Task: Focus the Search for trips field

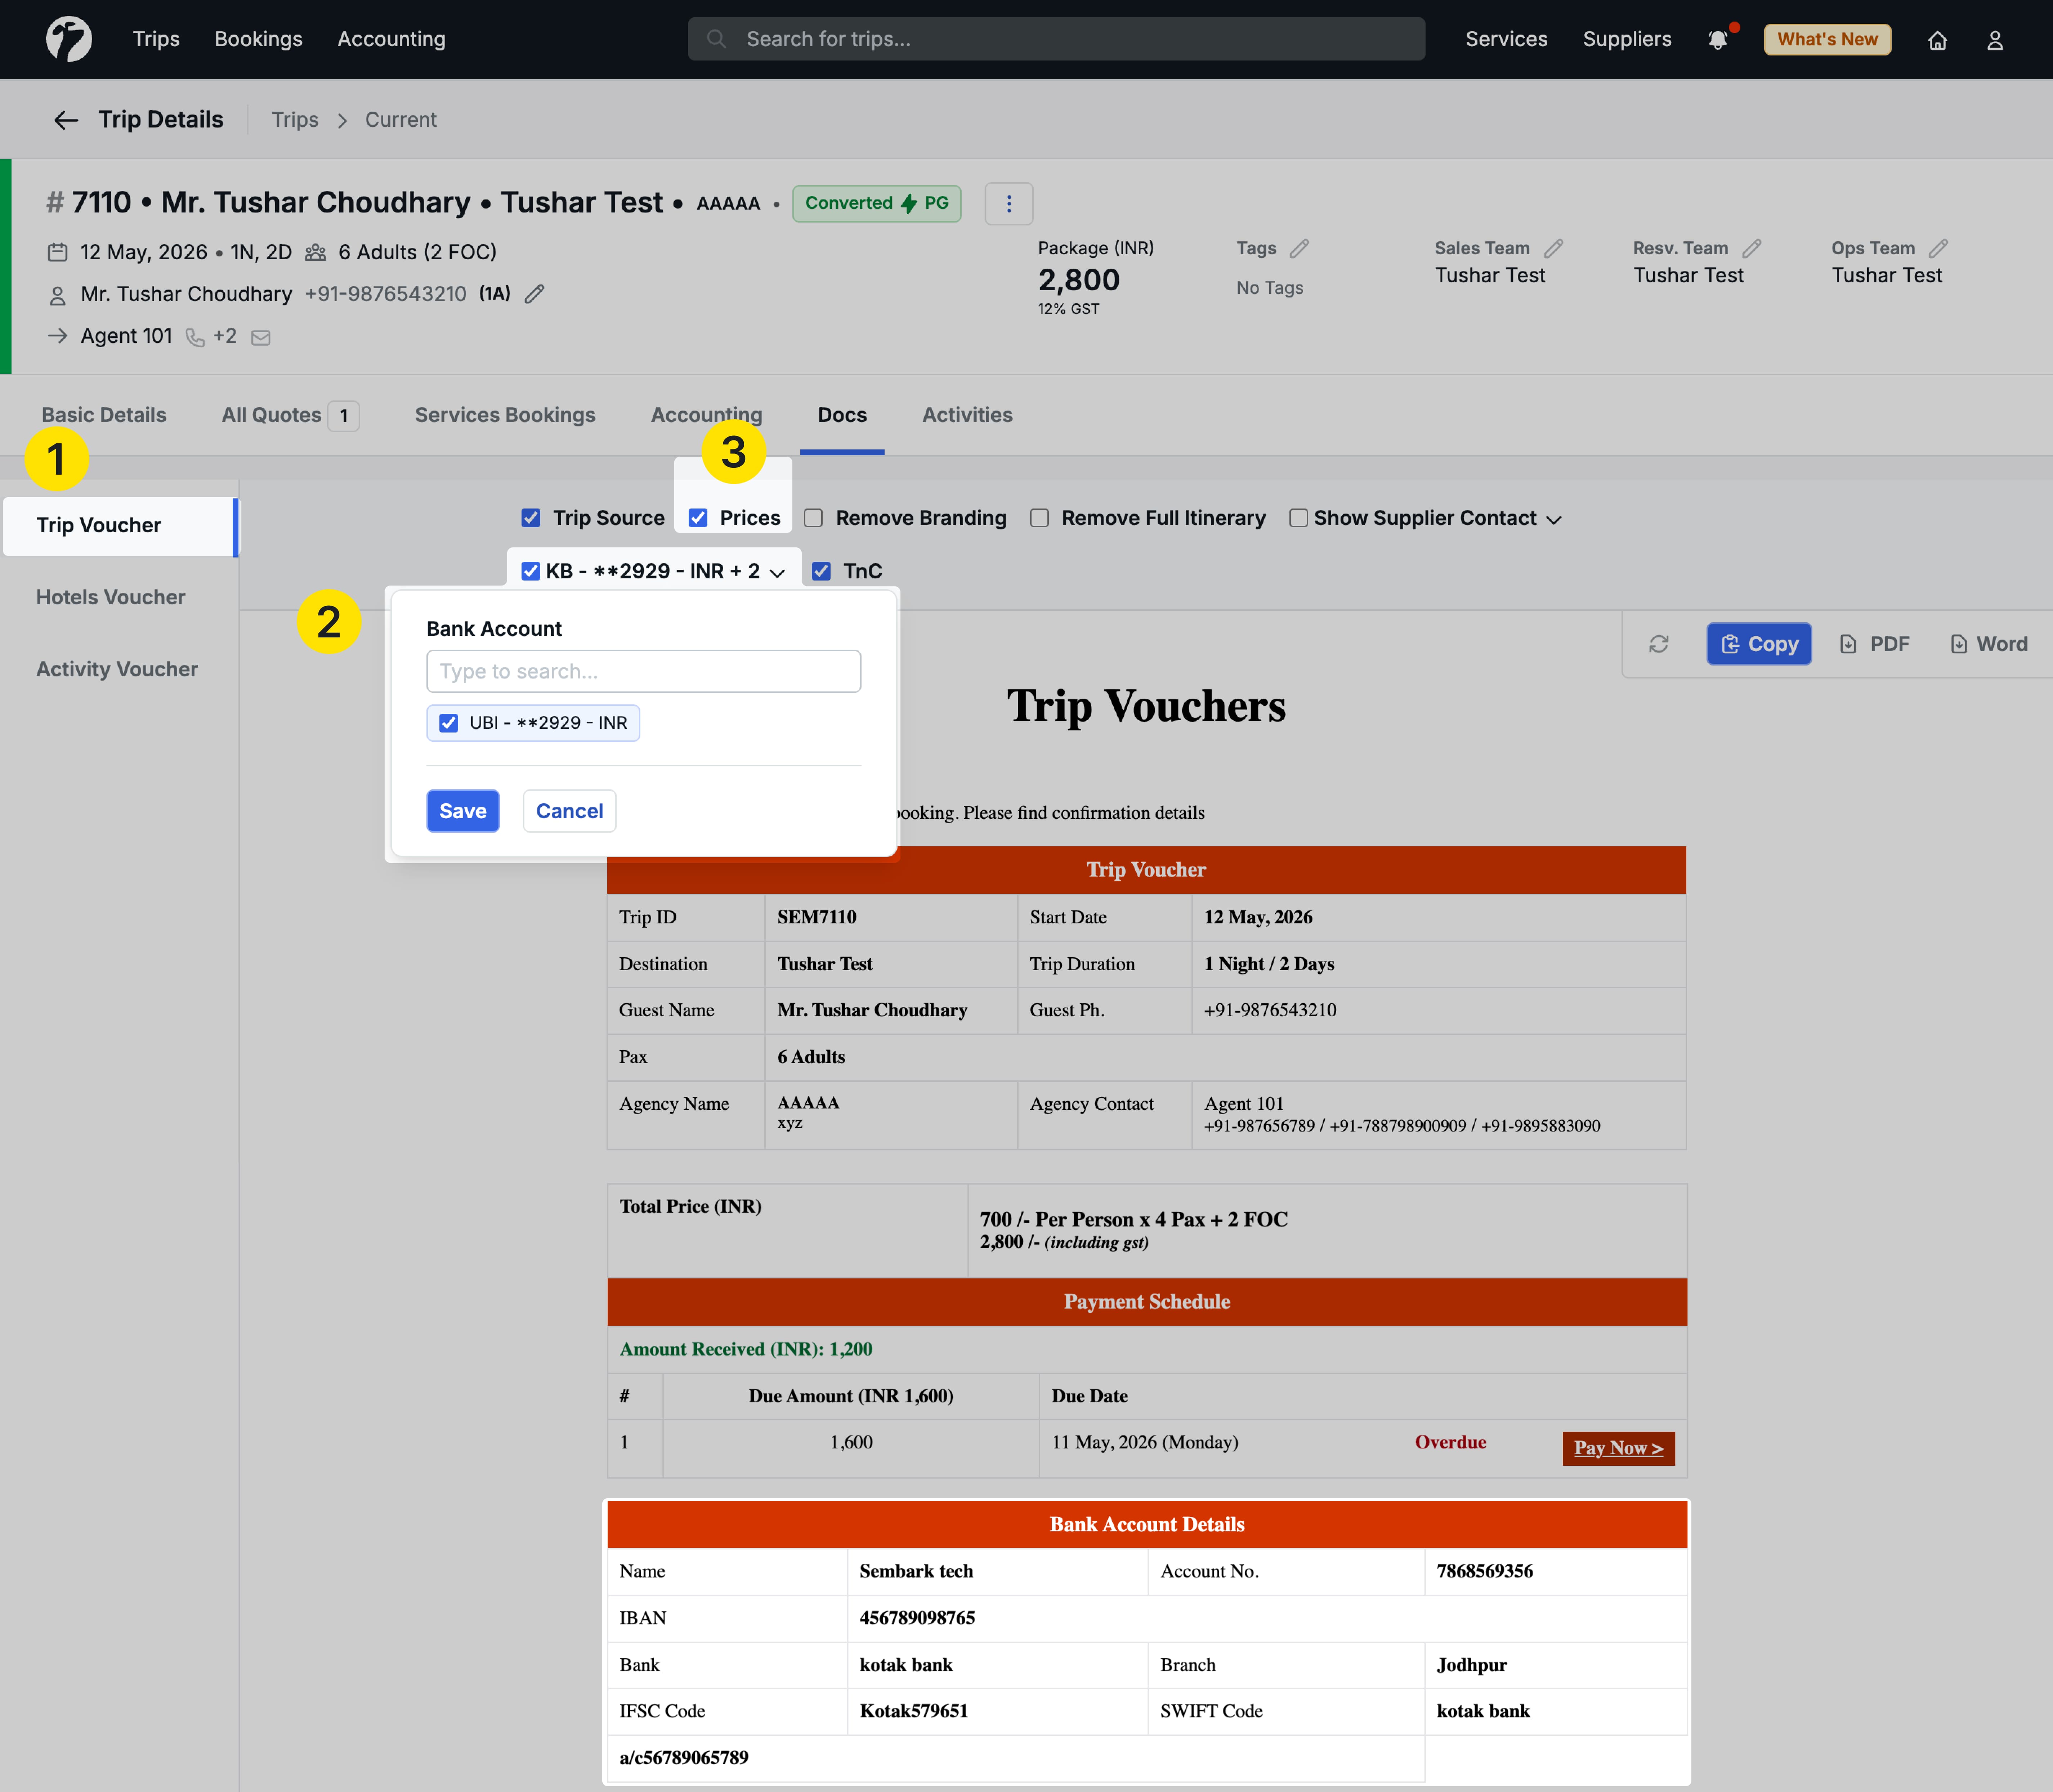Action: (1056, 39)
